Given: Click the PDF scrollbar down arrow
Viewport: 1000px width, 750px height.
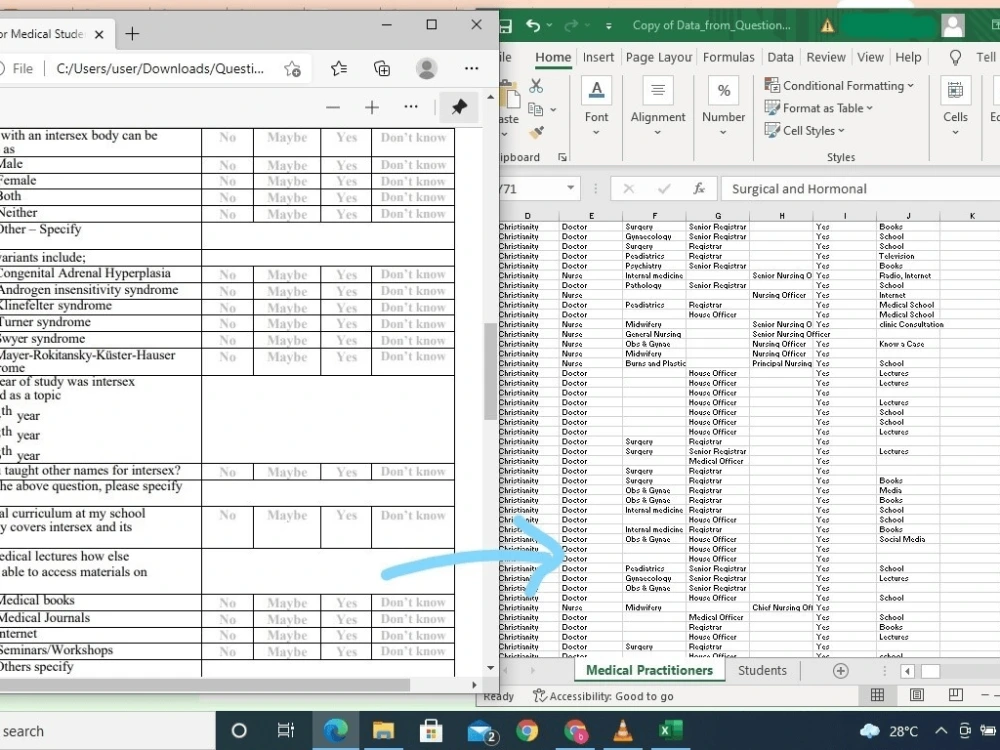Looking at the screenshot, I should (490, 668).
